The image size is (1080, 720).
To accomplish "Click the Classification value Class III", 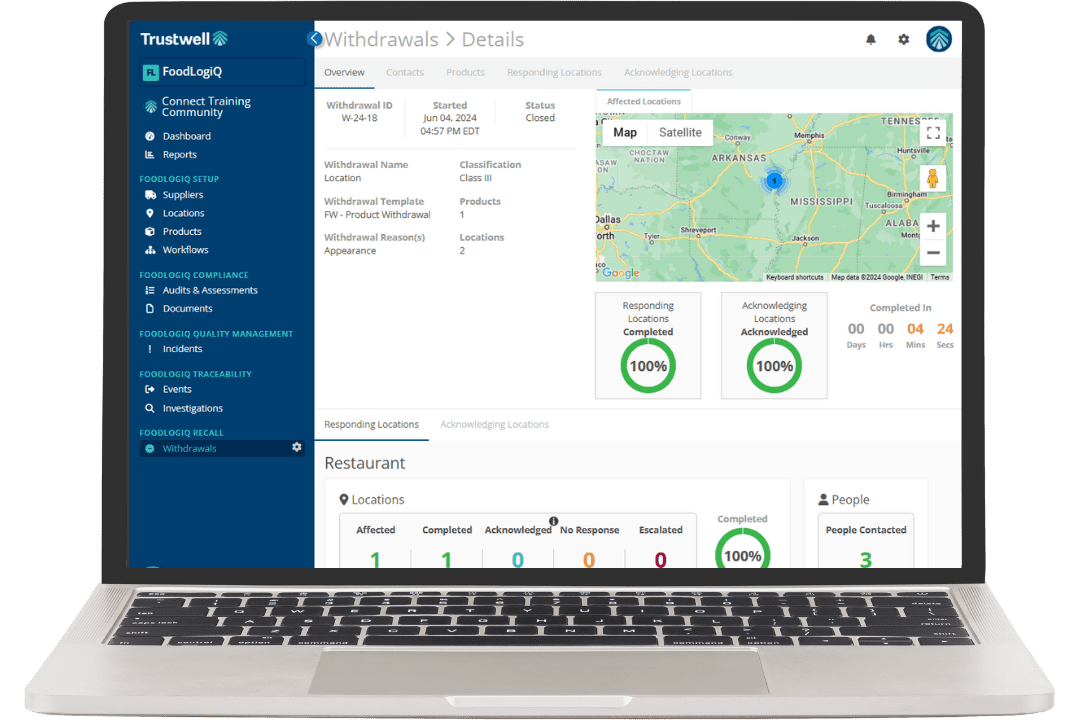I will tap(475, 178).
